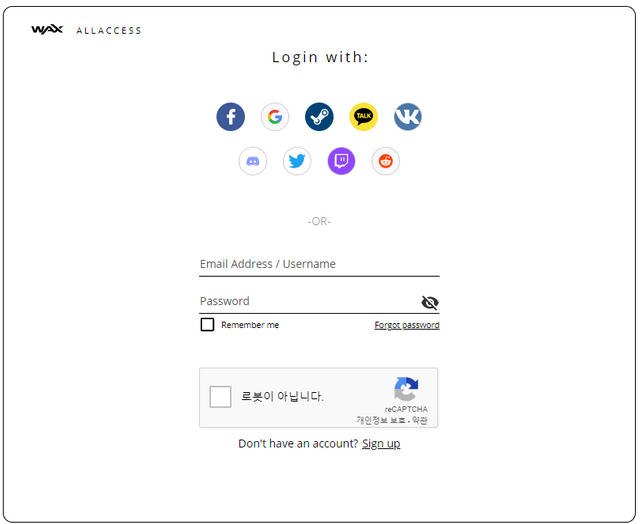Open the reCAPTCHA terms link 약관
Image resolution: width=640 pixels, height=524 pixels.
click(x=420, y=420)
